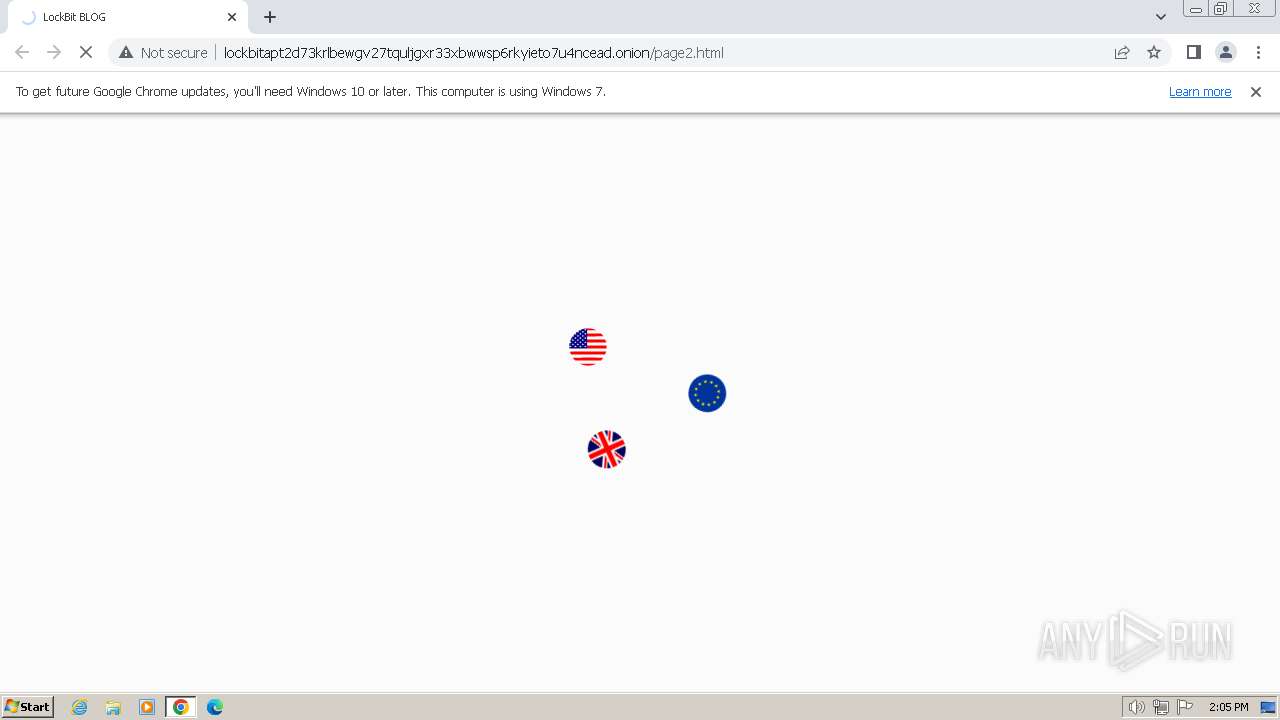Switch to Chrome in the taskbar
This screenshot has height=720, width=1280.
coord(181,707)
